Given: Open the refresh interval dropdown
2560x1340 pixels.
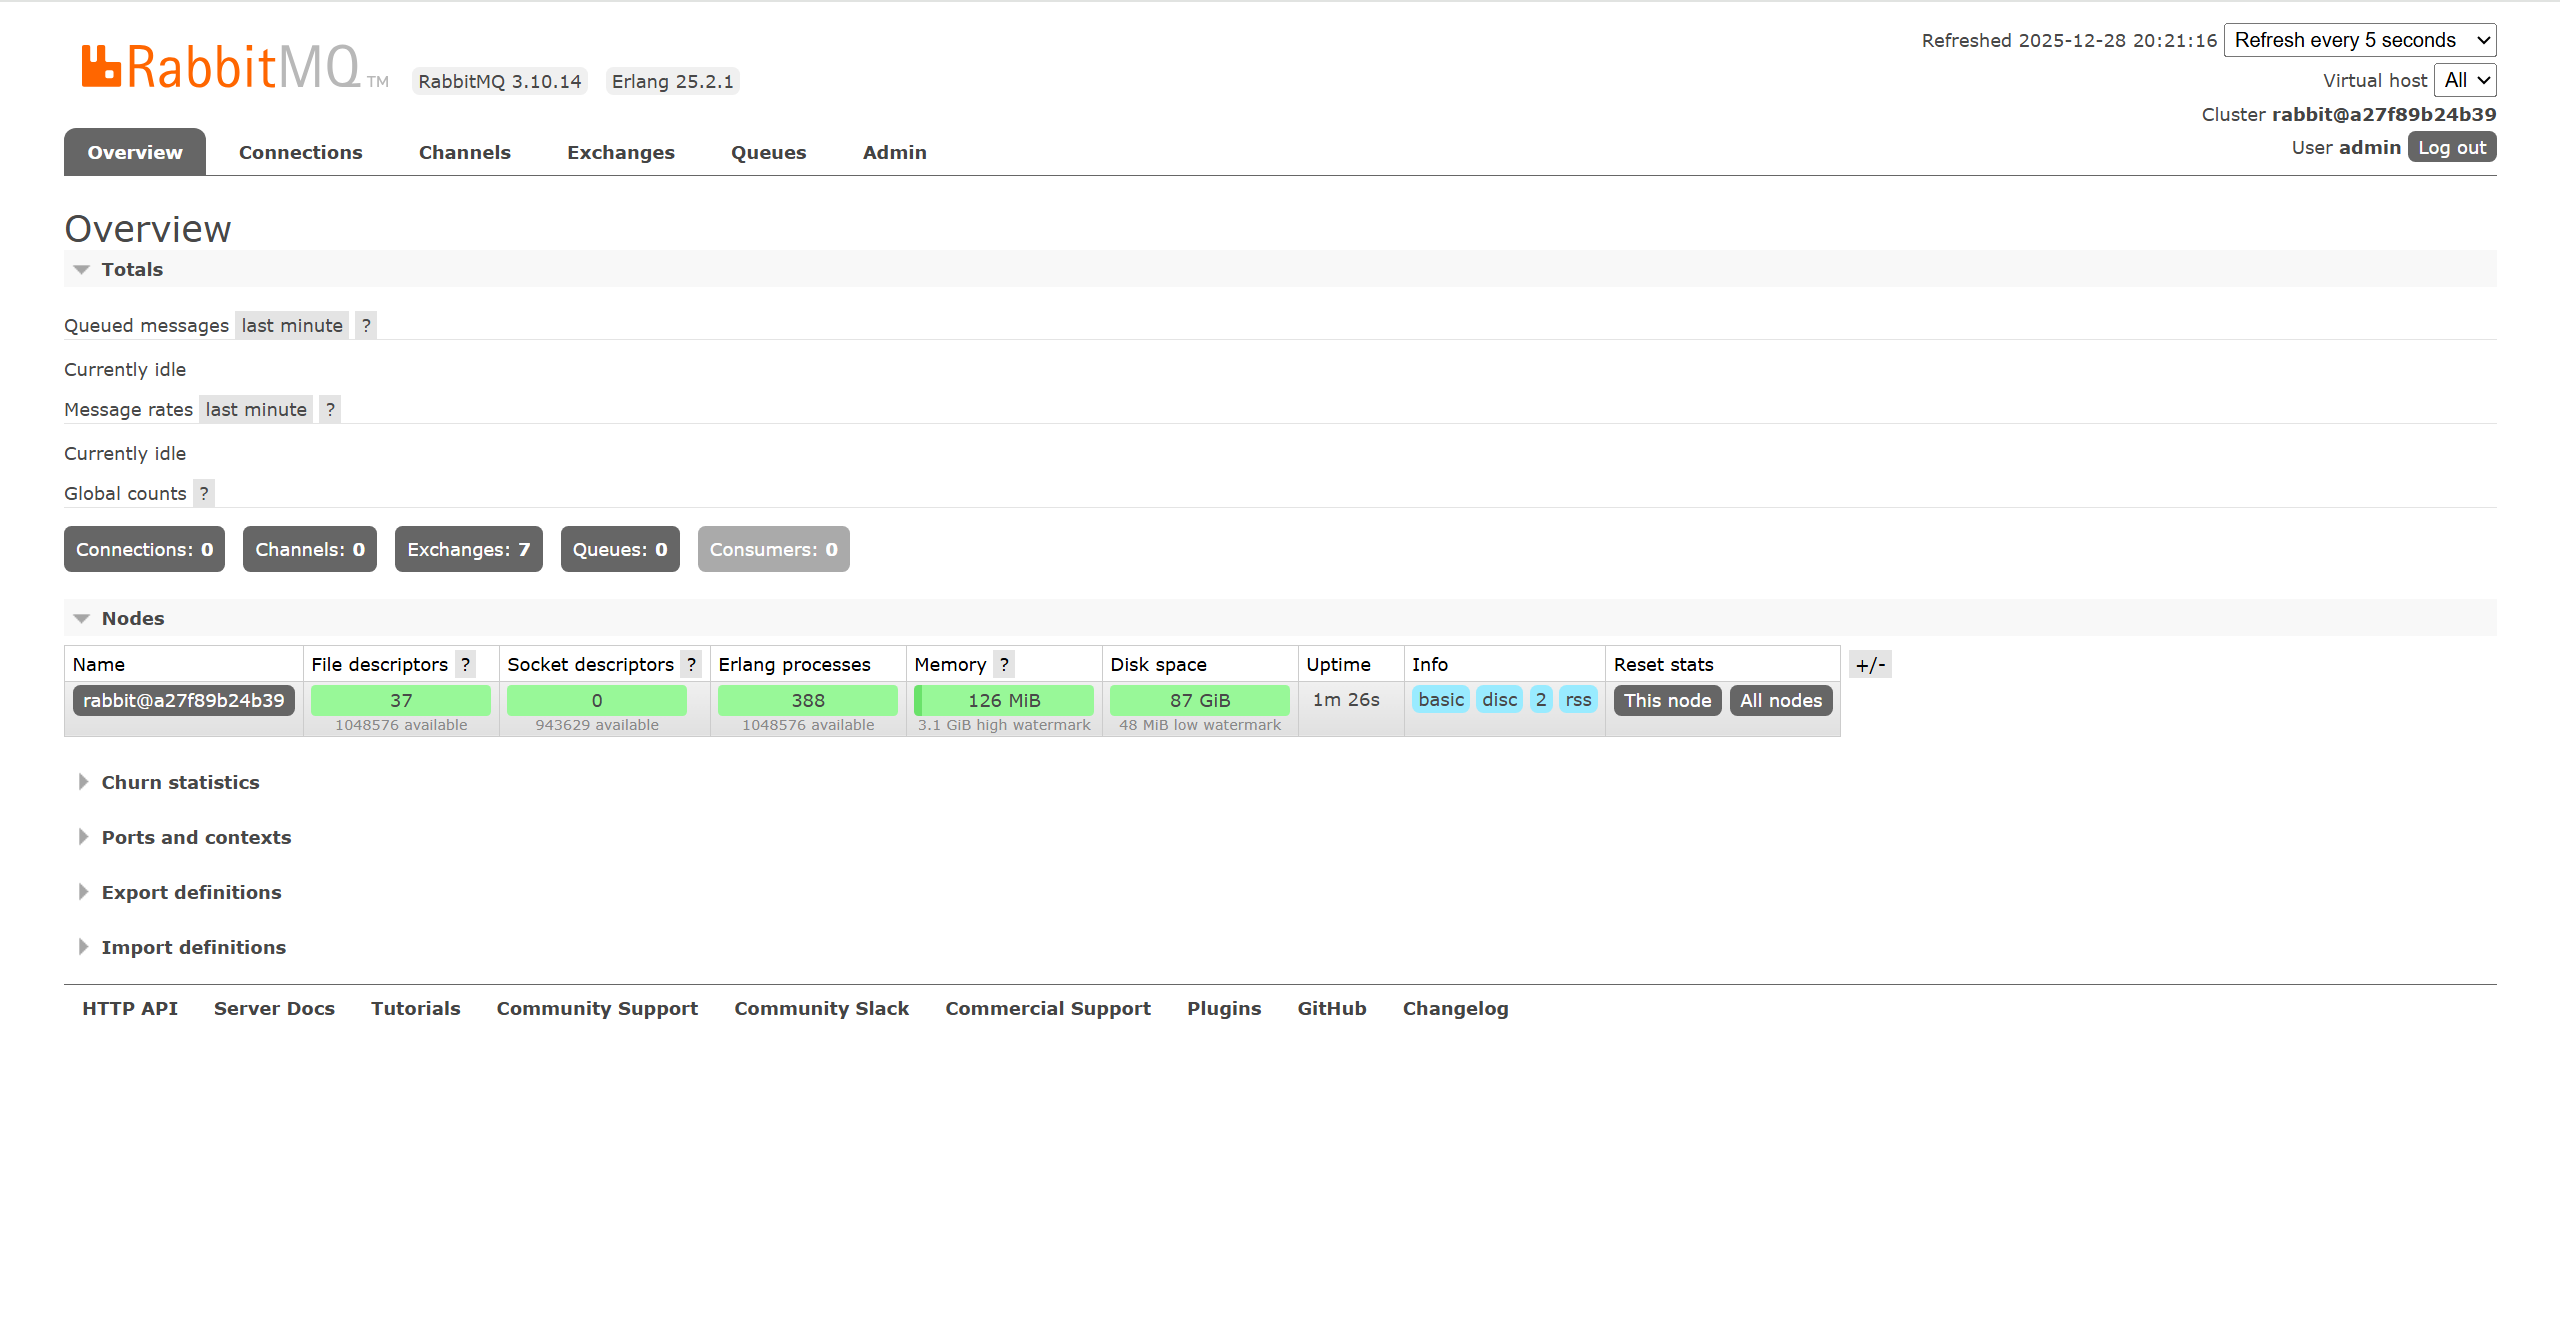Looking at the screenshot, I should (x=2359, y=40).
